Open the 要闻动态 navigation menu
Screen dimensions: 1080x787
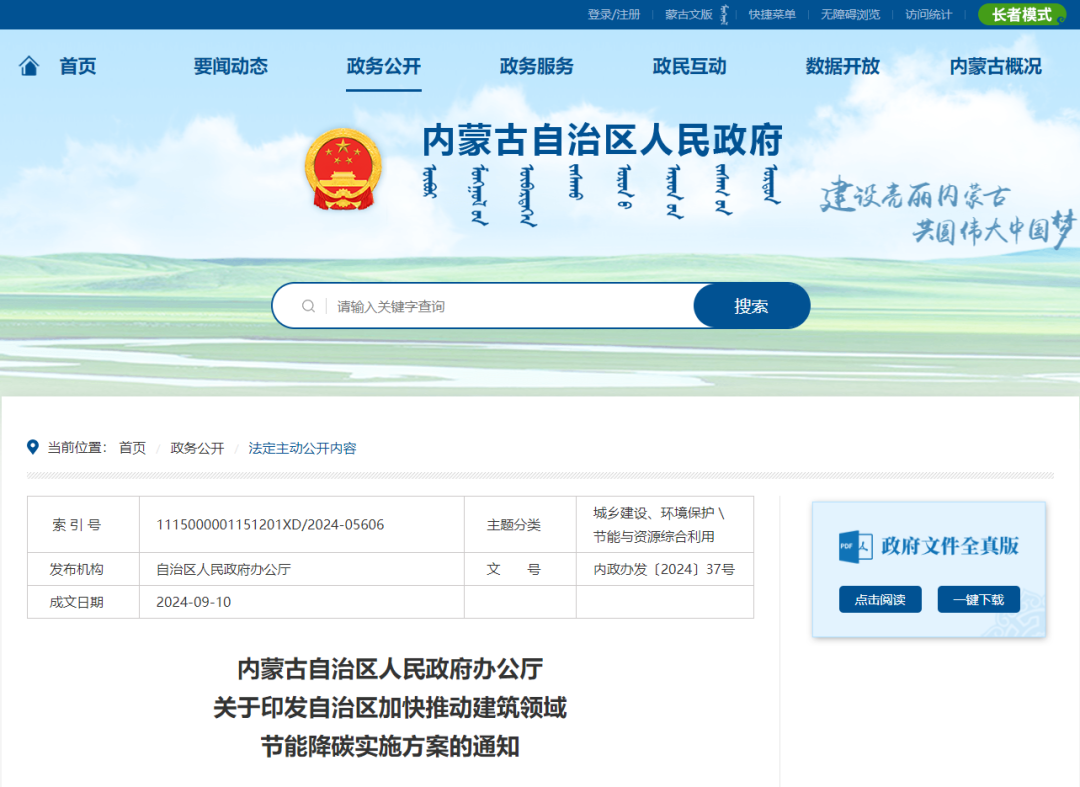coord(231,66)
